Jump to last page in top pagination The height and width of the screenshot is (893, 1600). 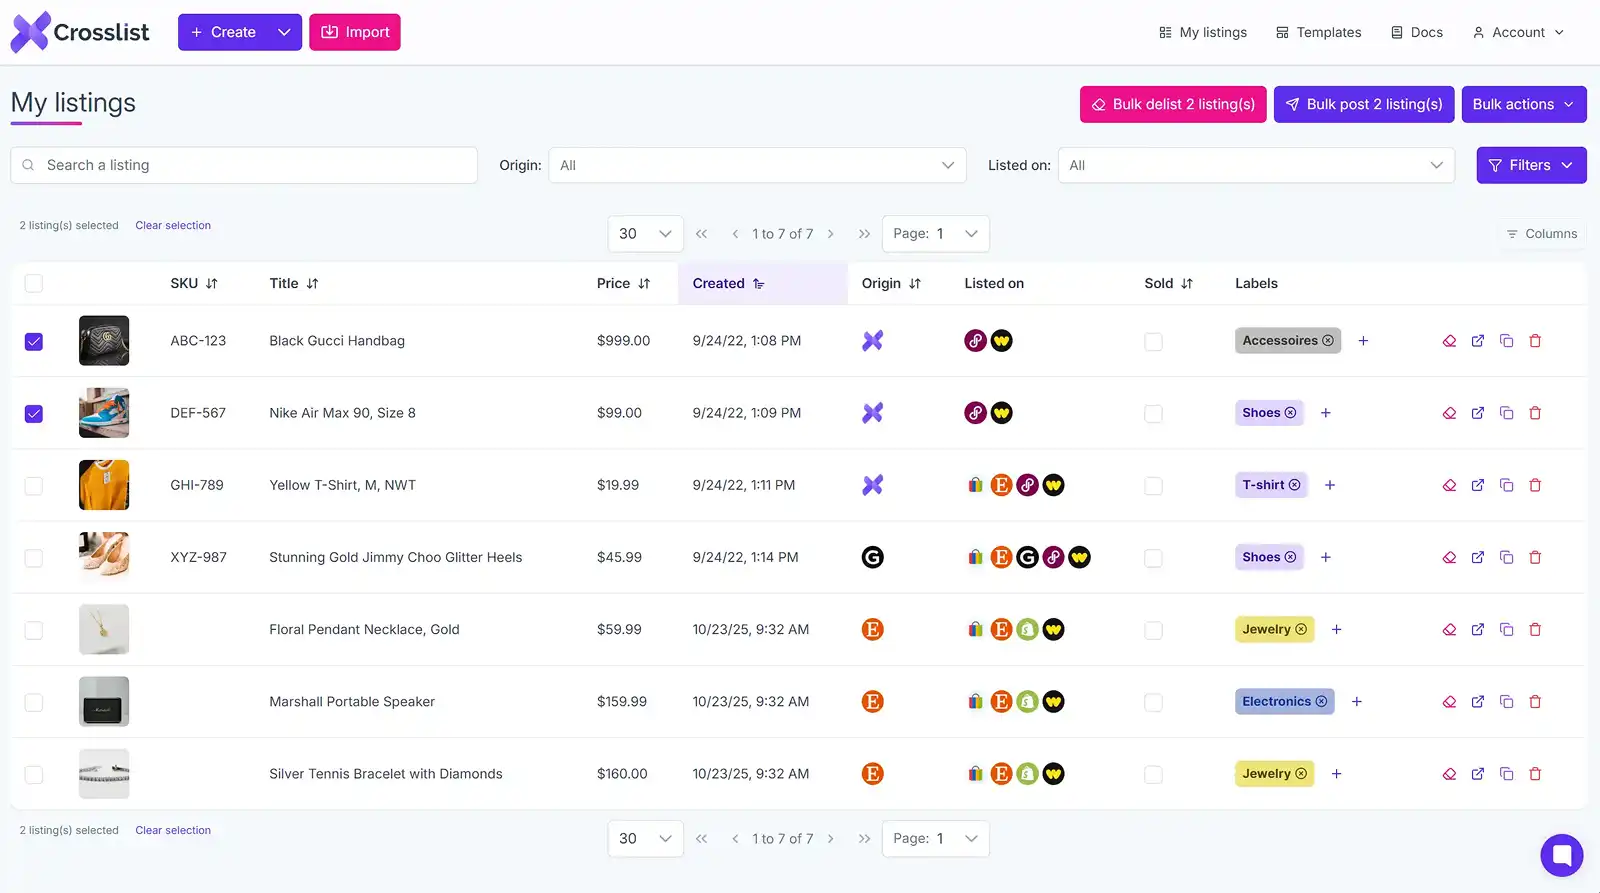[864, 234]
